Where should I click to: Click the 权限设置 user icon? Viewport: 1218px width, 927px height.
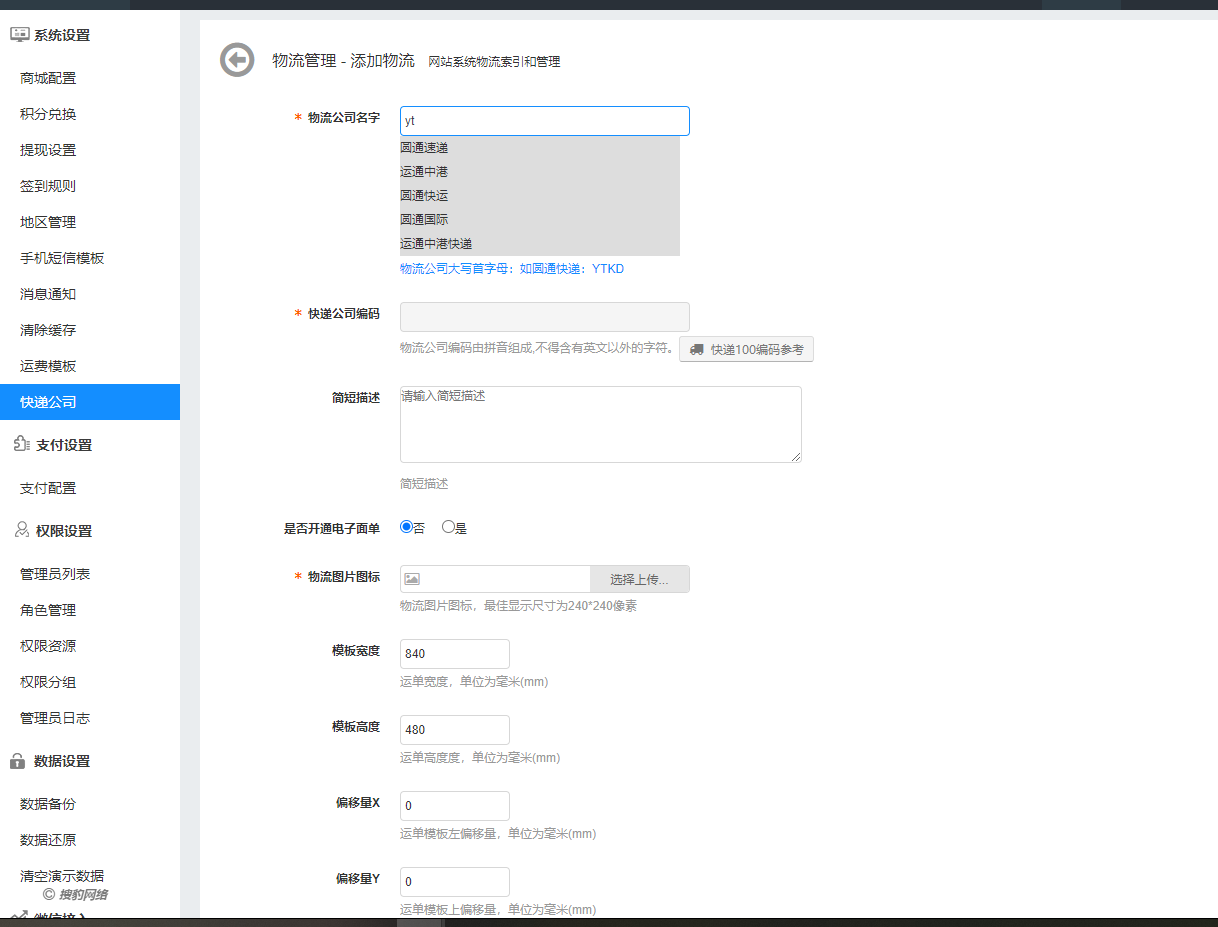[x=20, y=530]
